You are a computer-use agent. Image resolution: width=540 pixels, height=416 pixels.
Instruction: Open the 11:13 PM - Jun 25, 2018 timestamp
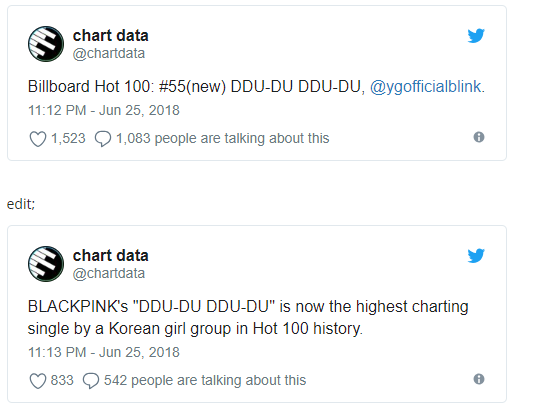coord(104,353)
